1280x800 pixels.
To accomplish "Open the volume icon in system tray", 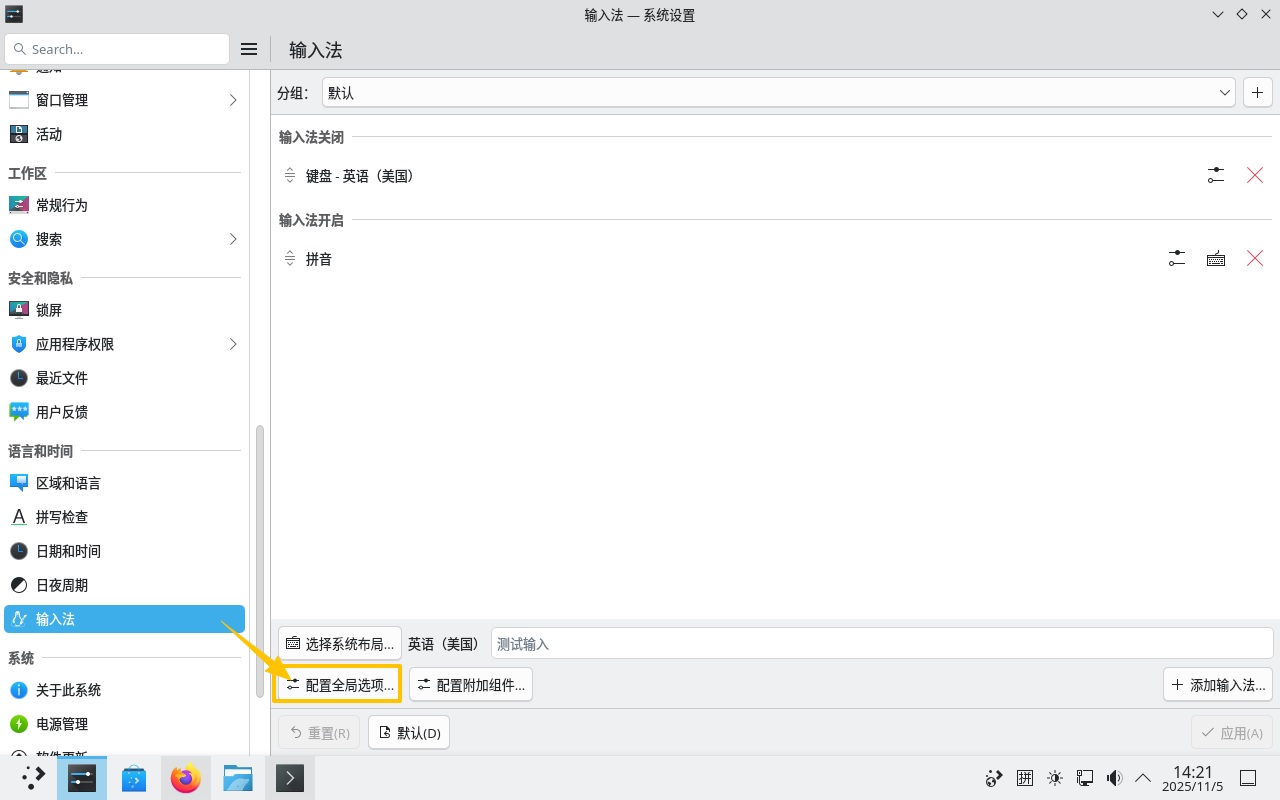I will coord(1114,777).
